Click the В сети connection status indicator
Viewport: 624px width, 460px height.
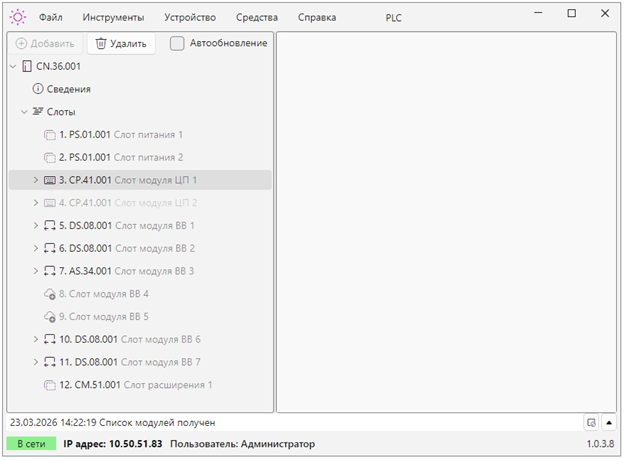coord(30,444)
